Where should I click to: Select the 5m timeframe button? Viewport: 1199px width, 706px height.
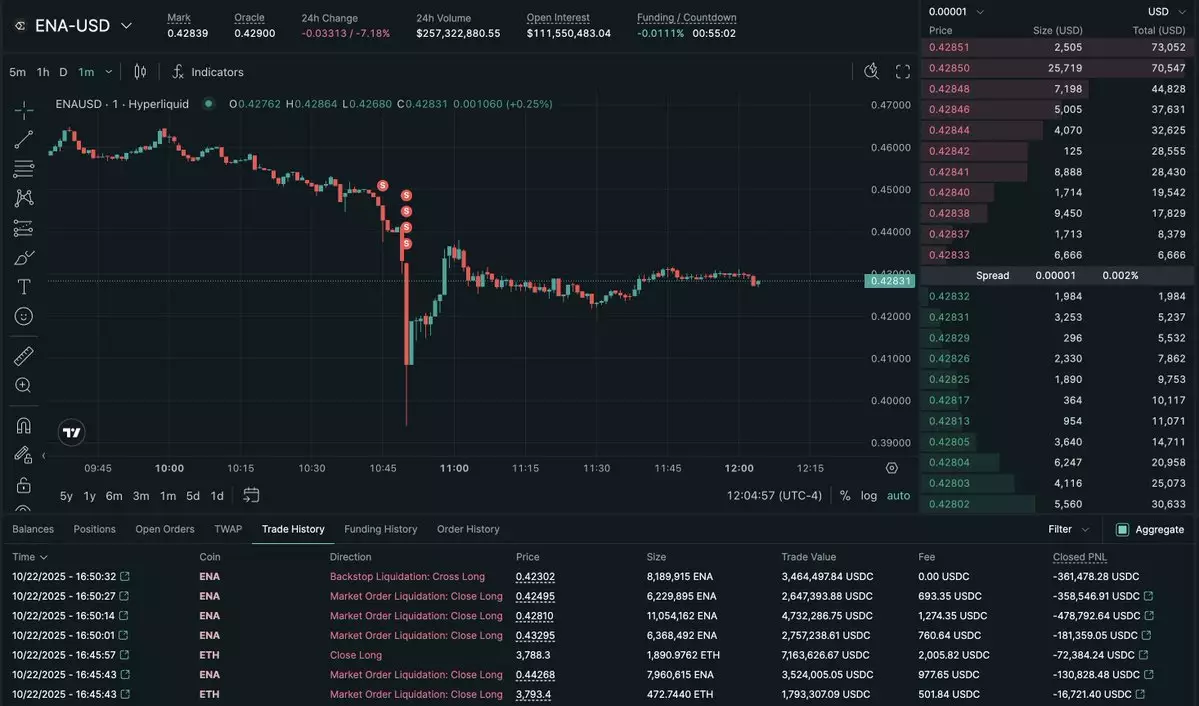pos(18,72)
